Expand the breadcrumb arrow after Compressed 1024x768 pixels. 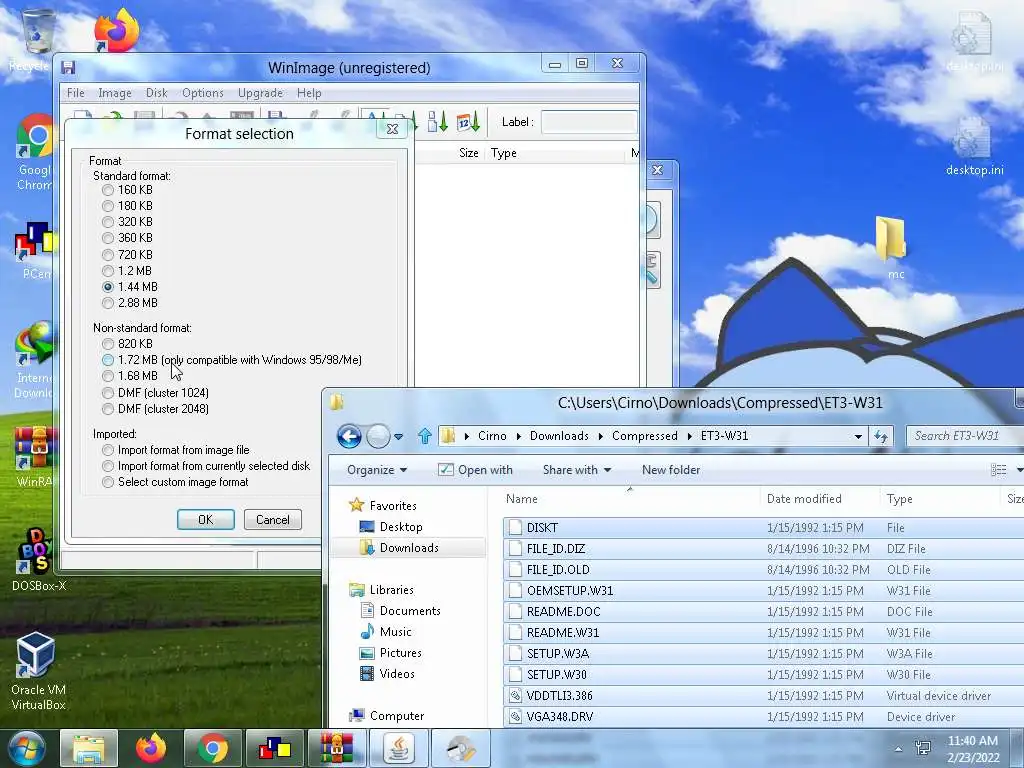(x=689, y=436)
